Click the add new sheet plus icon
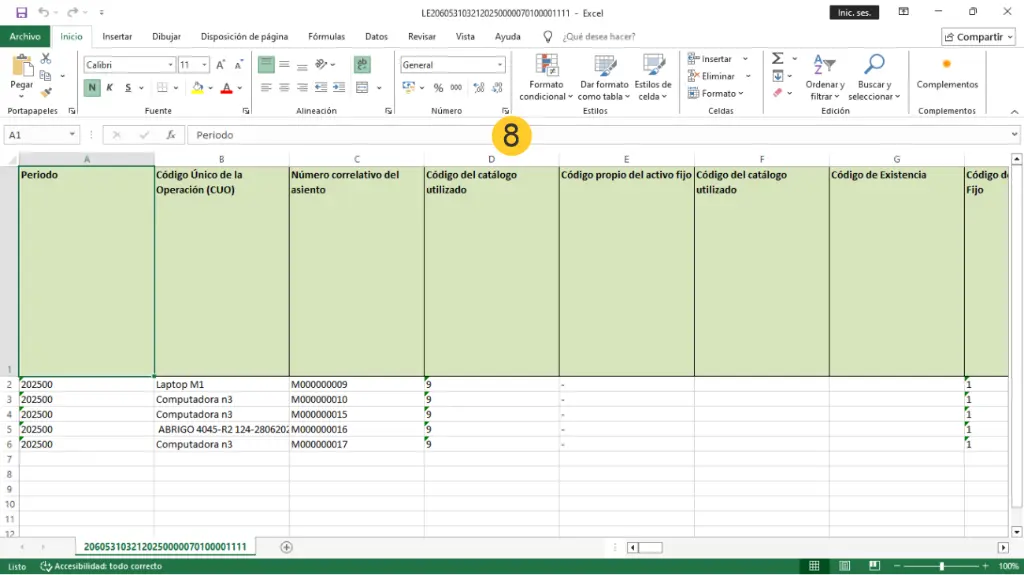1024x575 pixels. [287, 547]
